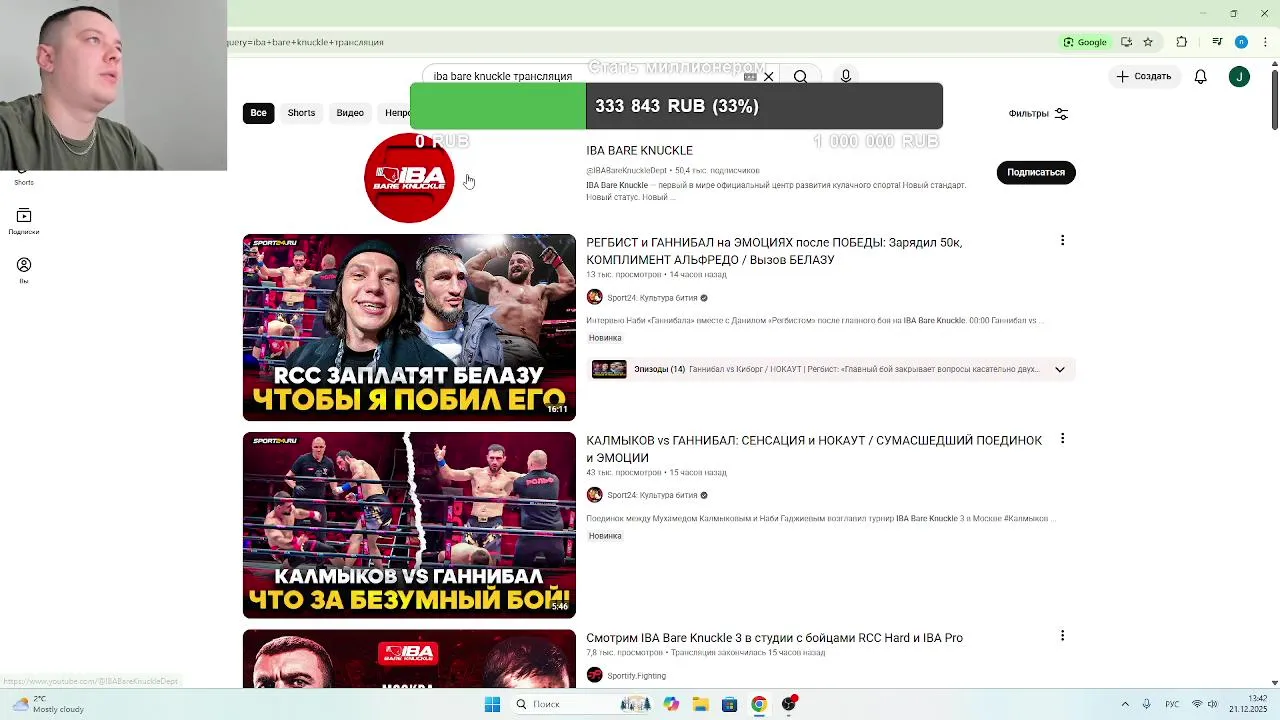The image size is (1280, 720).
Task: Open video title РЕГБИСТ и ГАННИБАЛ на ЭМОЦИЯХ
Action: 774,251
